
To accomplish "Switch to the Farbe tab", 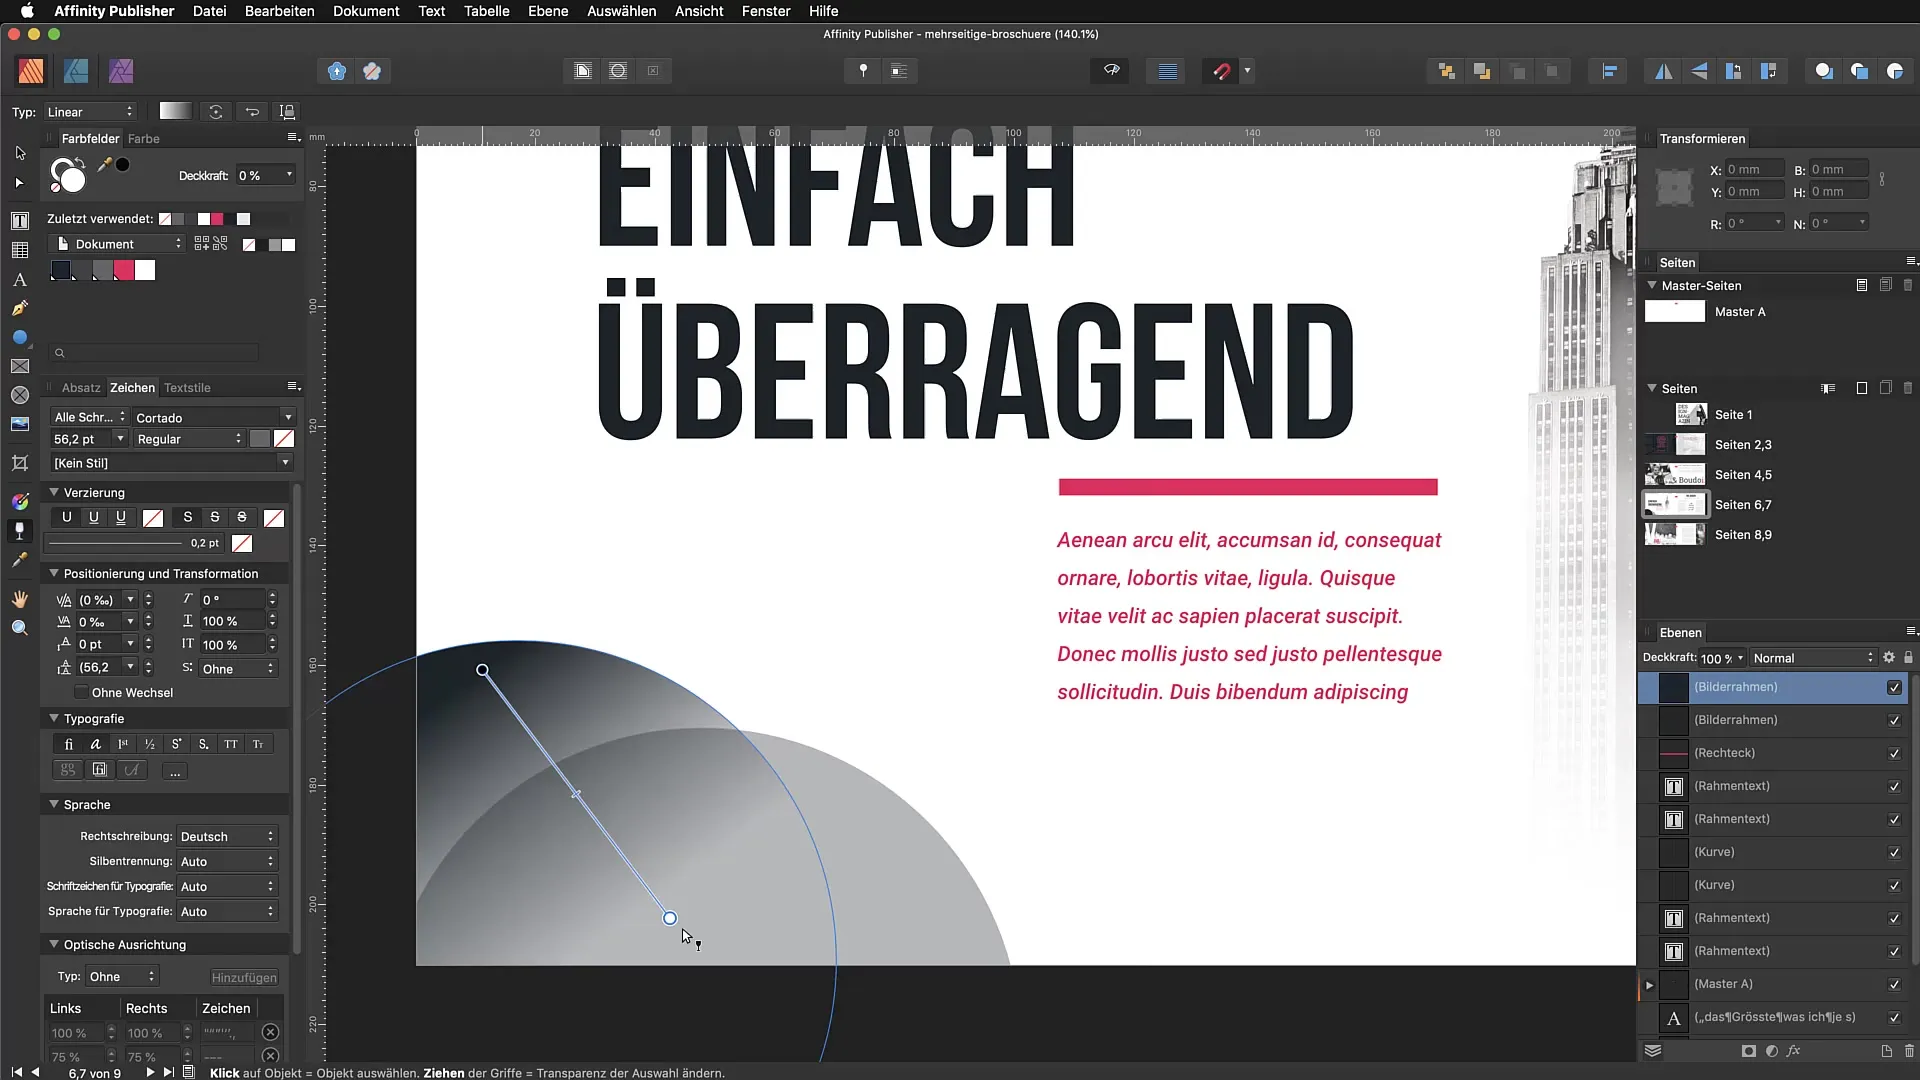I will (144, 139).
